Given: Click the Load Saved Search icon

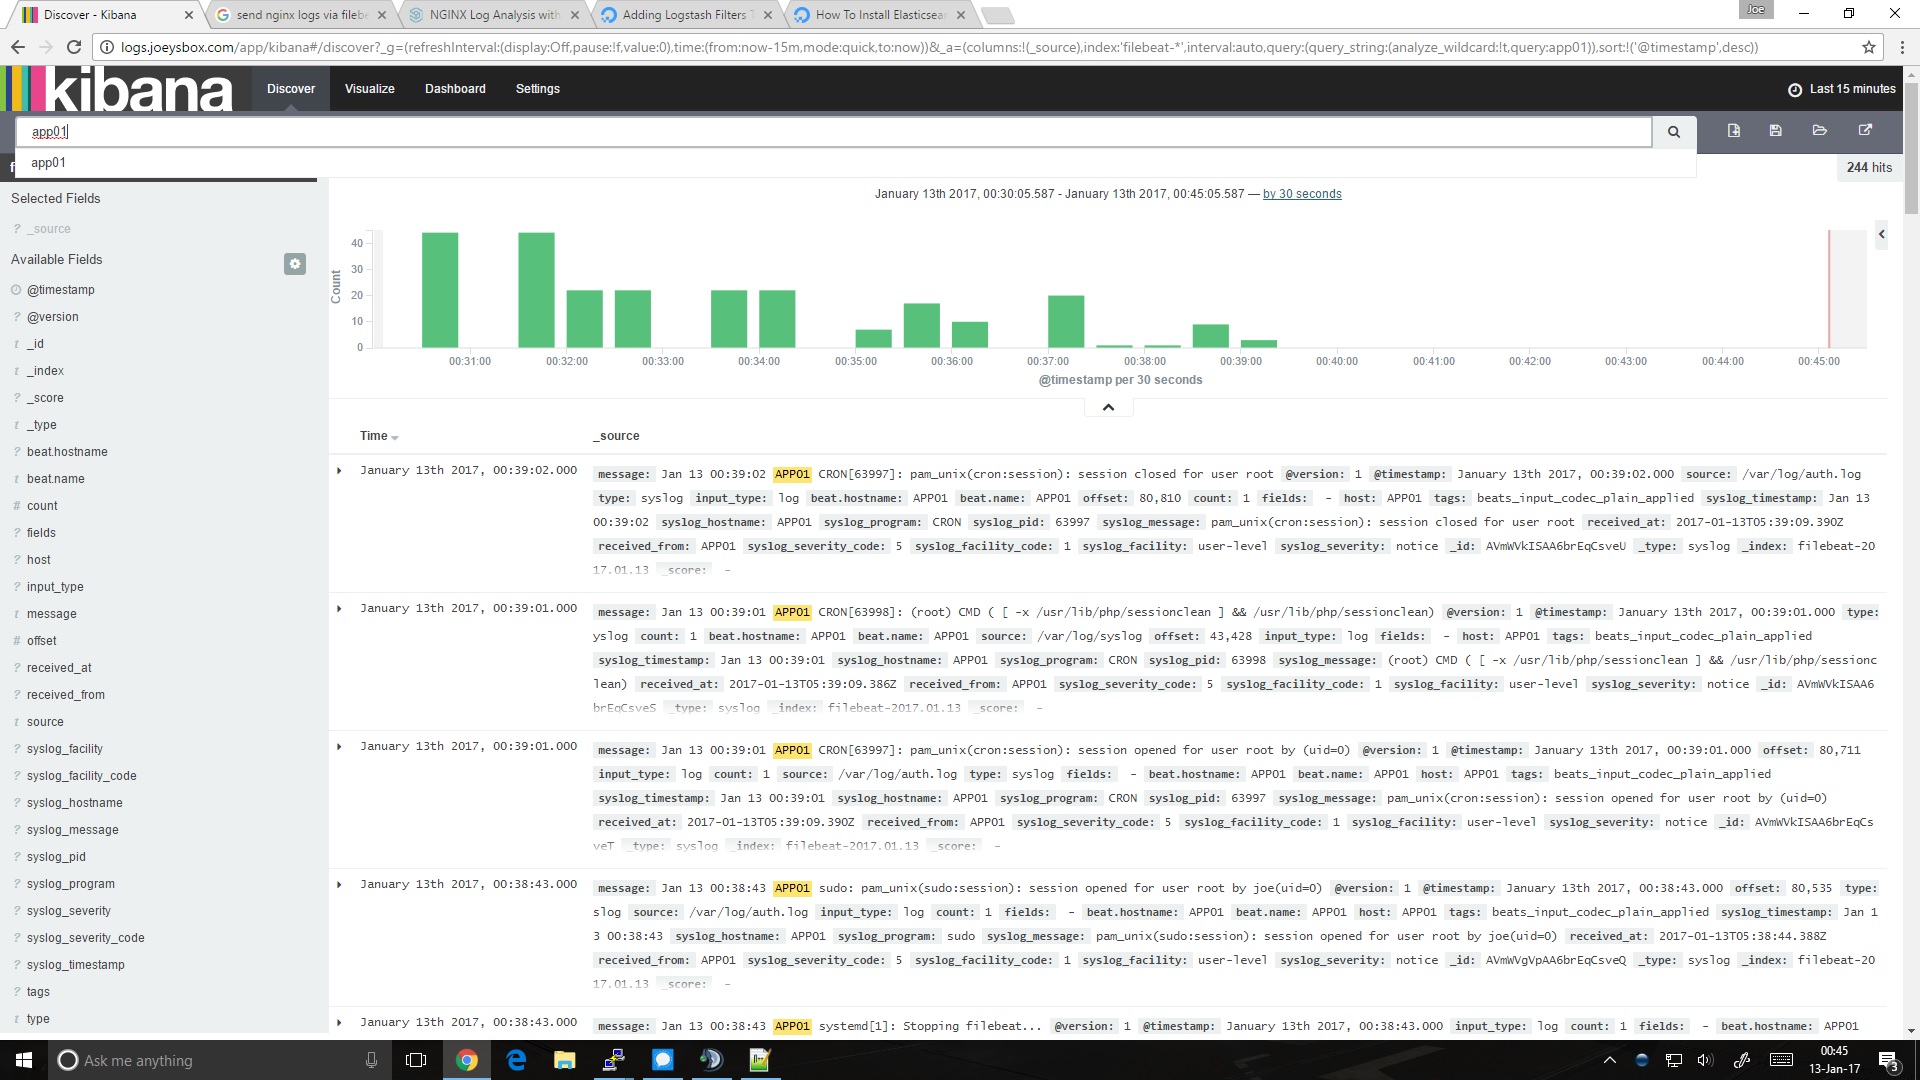Looking at the screenshot, I should pos(1819,131).
